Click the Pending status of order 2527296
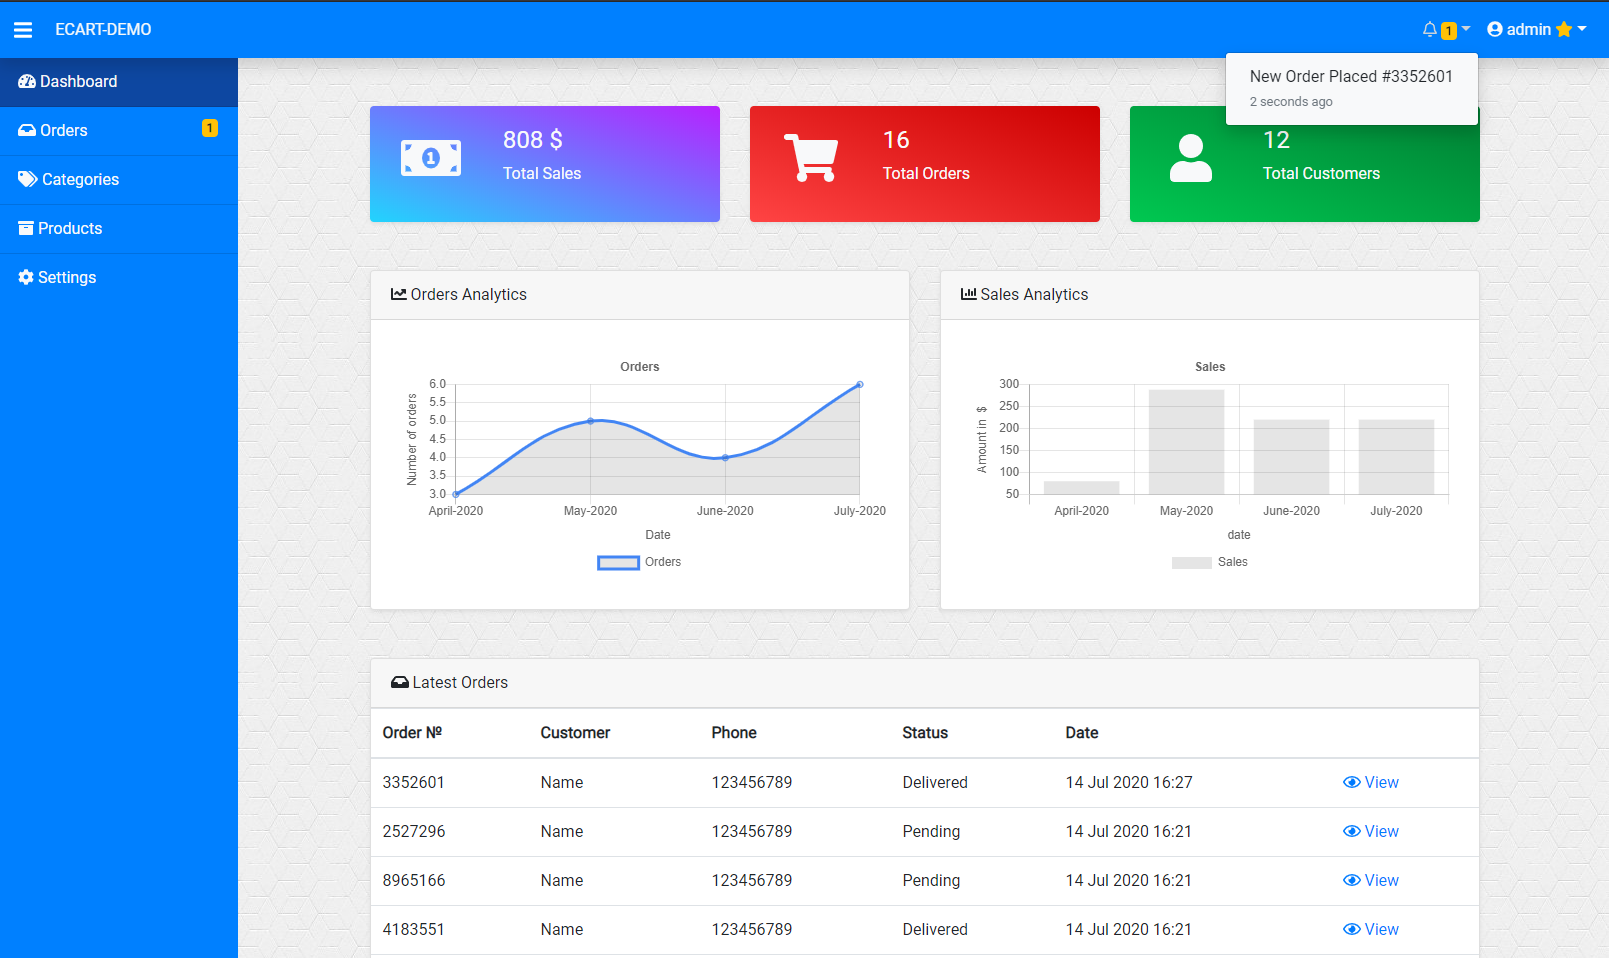 click(x=931, y=832)
